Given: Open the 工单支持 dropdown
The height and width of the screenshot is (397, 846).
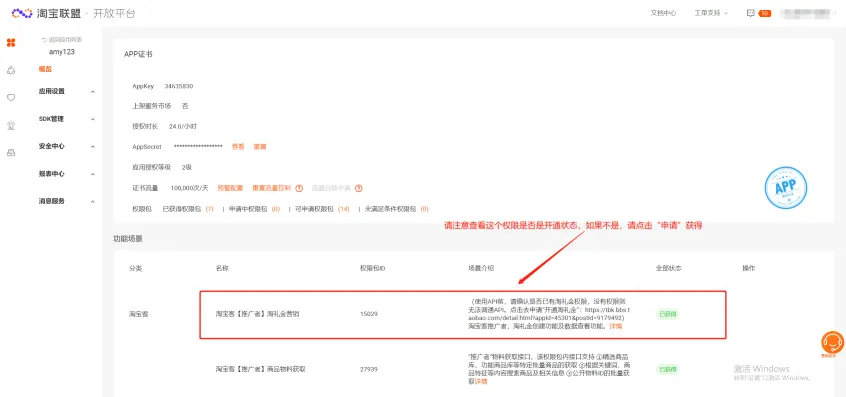Looking at the screenshot, I should click(711, 13).
